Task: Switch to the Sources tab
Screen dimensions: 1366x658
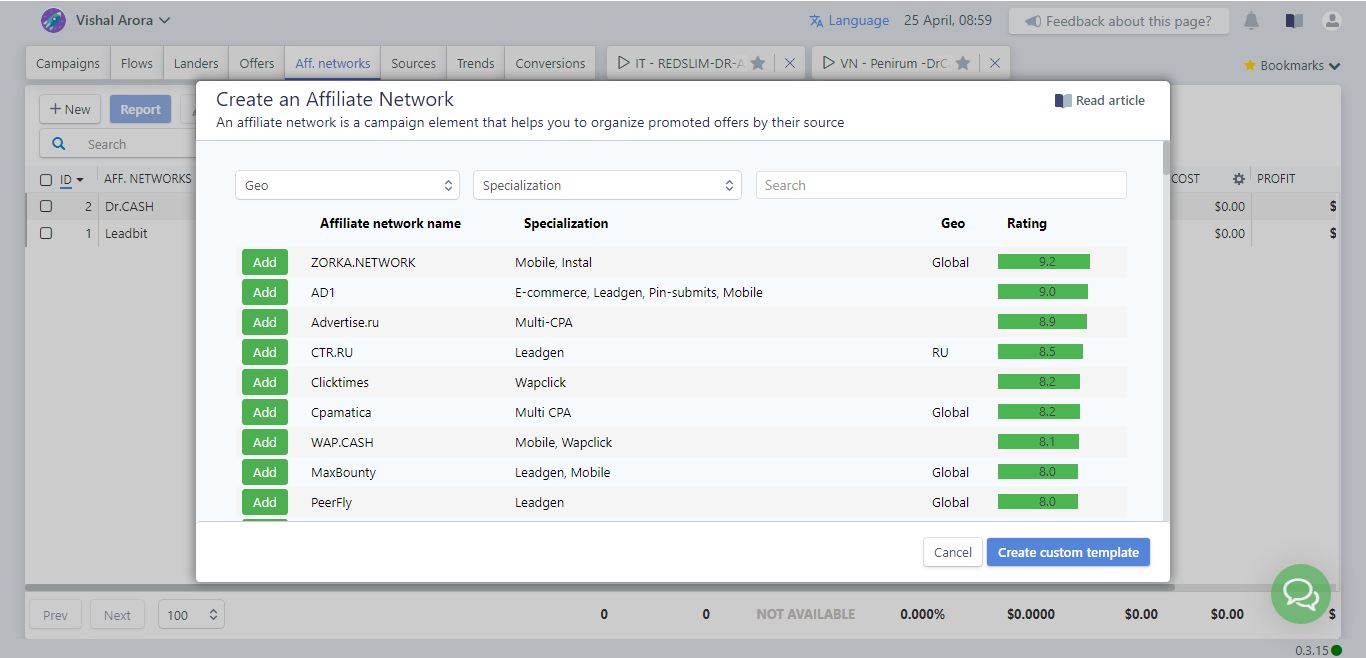Action: [413, 63]
